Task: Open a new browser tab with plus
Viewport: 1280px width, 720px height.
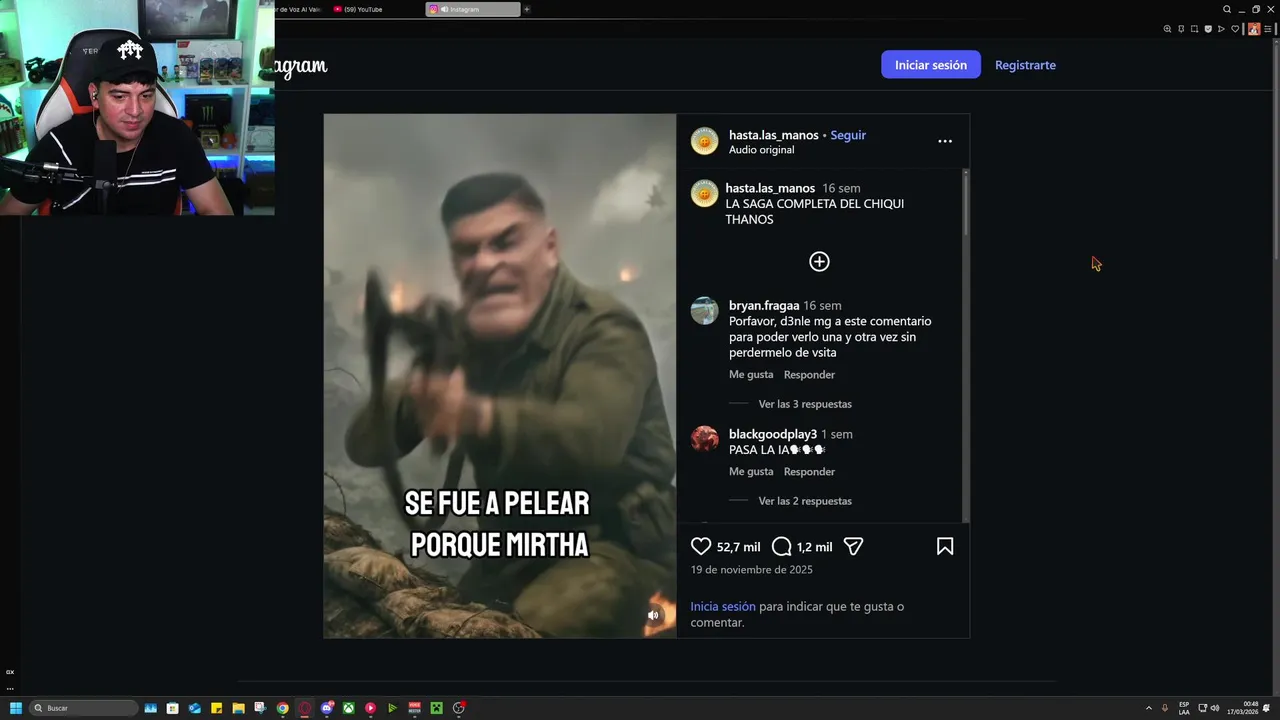Action: (x=527, y=9)
